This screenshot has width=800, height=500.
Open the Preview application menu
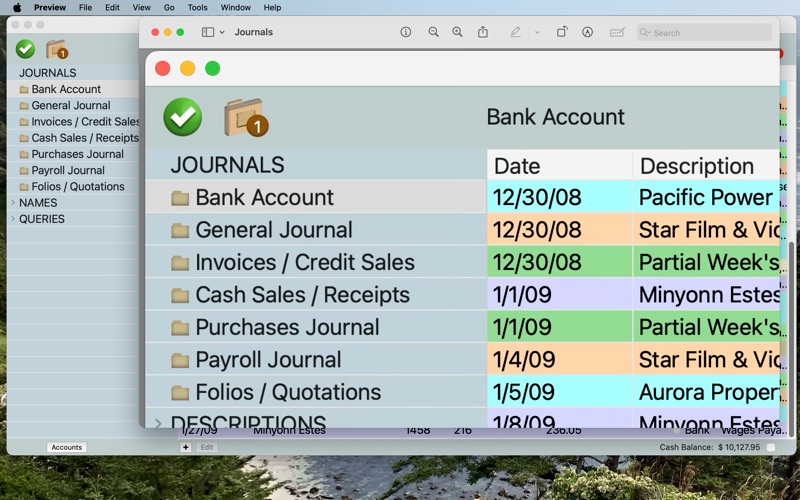point(49,8)
